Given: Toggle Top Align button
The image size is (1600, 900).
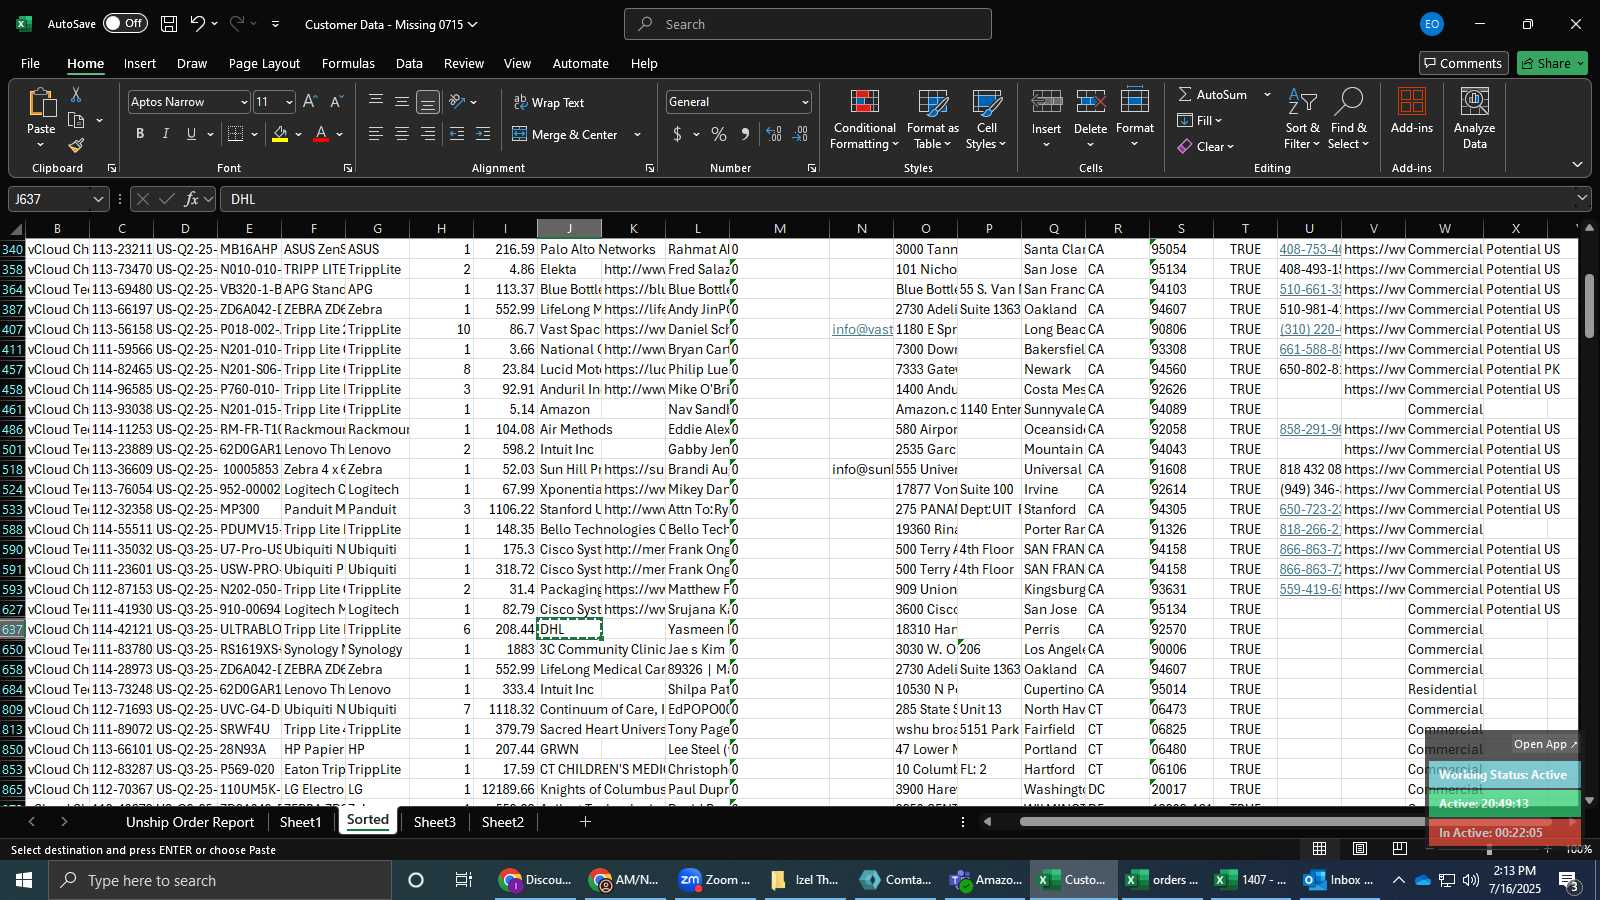Looking at the screenshot, I should point(376,101).
